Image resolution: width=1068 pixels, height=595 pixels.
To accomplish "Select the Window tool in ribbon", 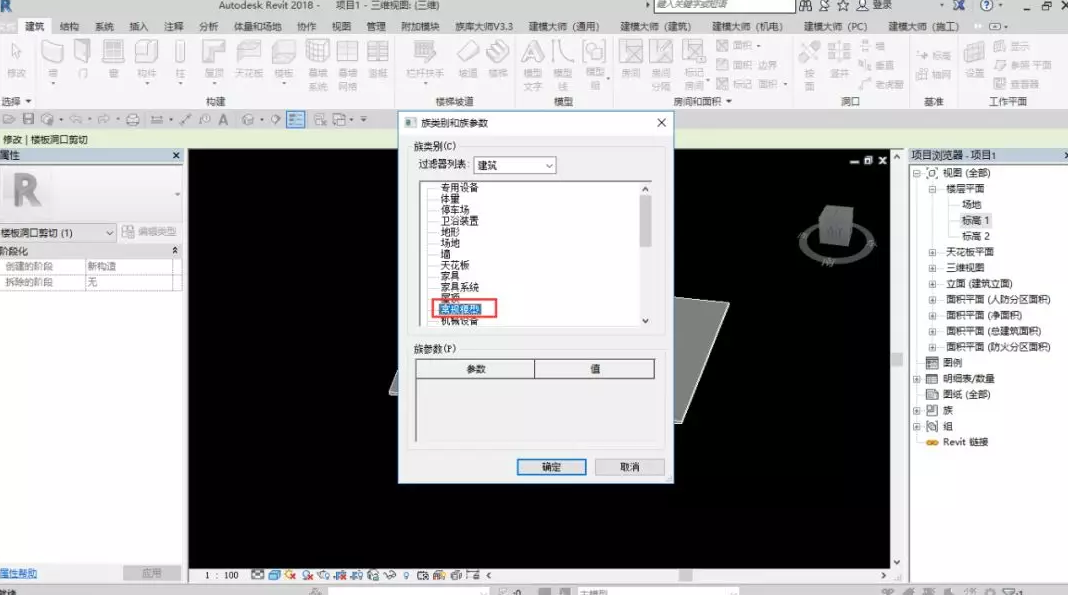I will click(x=113, y=59).
